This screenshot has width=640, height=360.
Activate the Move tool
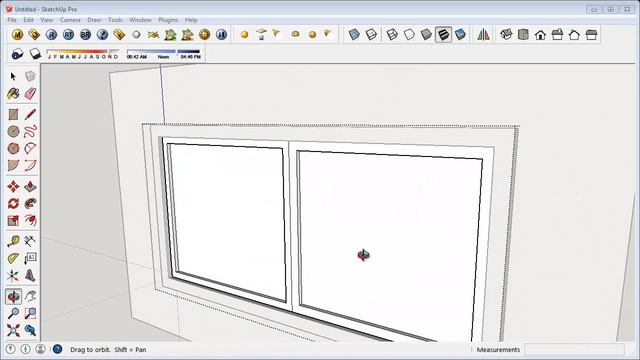[x=13, y=187]
